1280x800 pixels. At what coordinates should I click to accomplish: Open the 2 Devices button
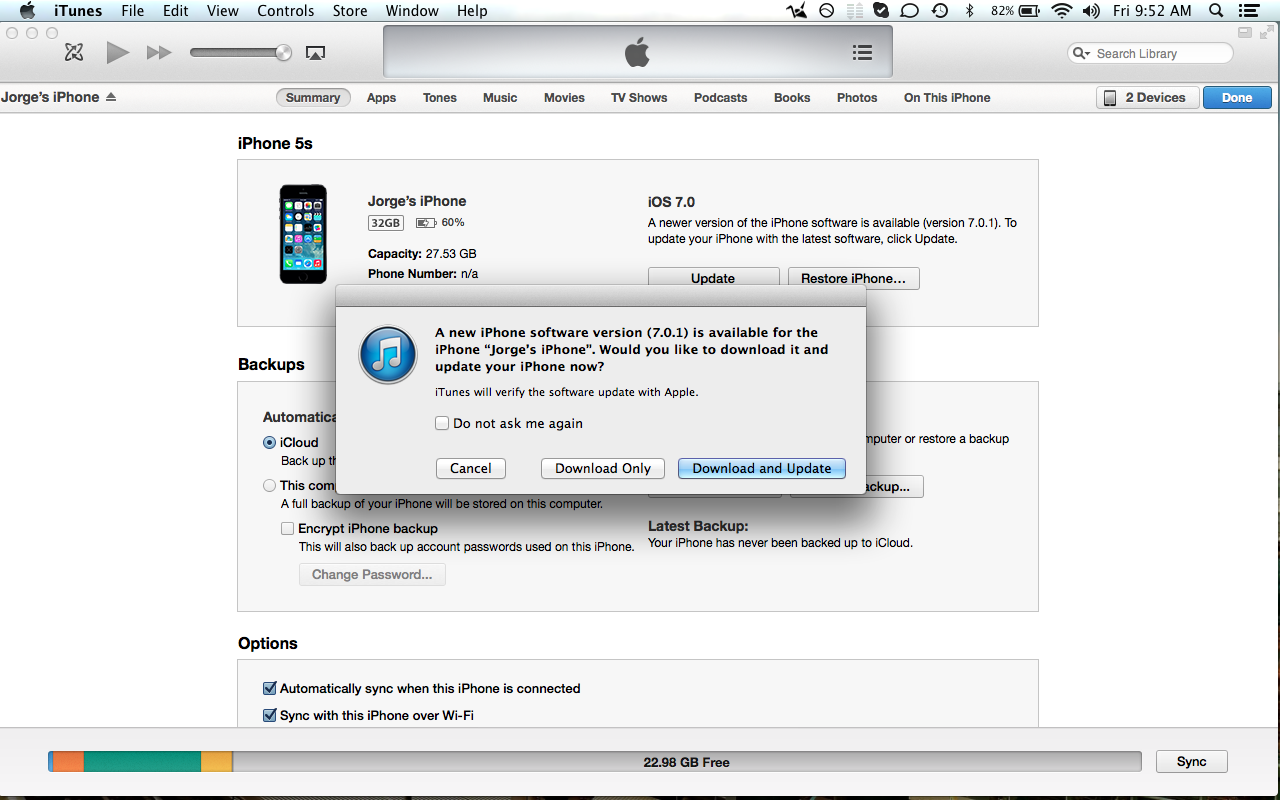[x=1148, y=97]
